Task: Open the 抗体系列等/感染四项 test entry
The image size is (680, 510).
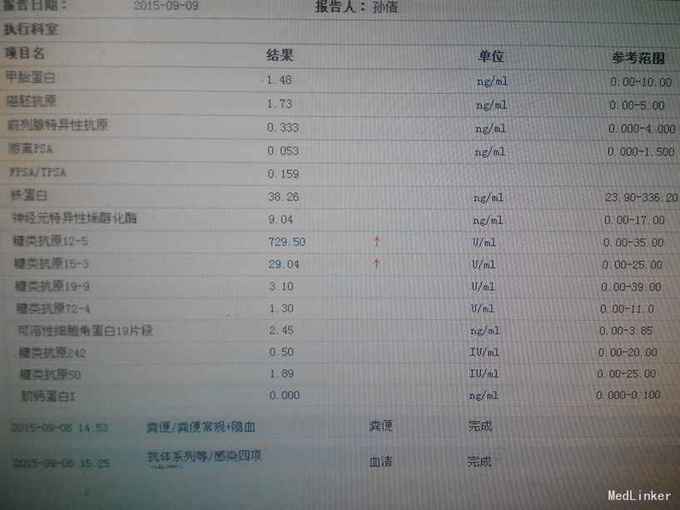Action: [204, 457]
